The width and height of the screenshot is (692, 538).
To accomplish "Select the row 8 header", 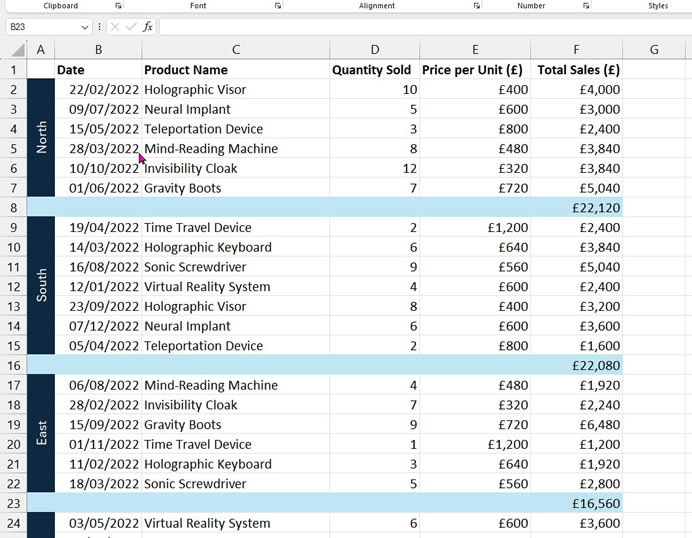I will click(13, 207).
